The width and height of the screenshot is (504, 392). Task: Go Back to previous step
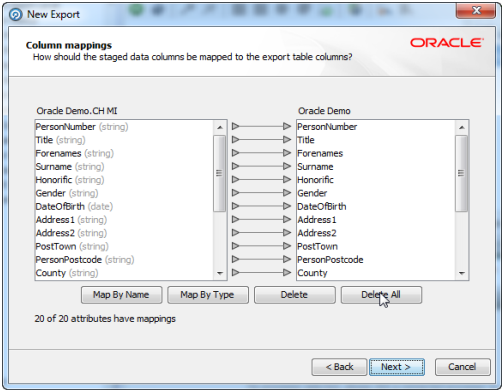click(x=339, y=367)
